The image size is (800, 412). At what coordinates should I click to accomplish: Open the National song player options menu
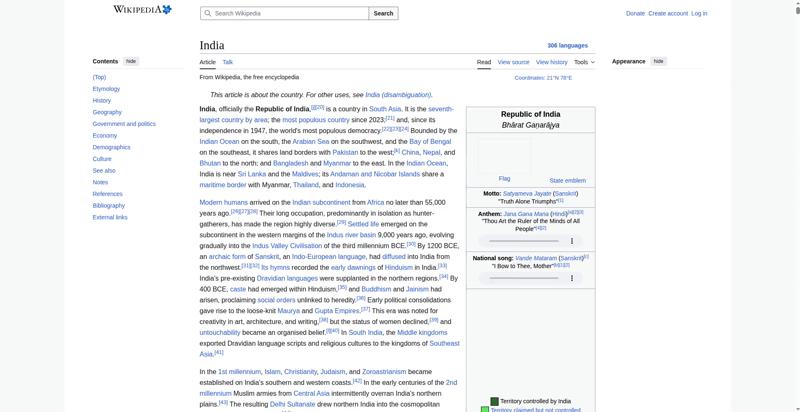click(x=572, y=277)
